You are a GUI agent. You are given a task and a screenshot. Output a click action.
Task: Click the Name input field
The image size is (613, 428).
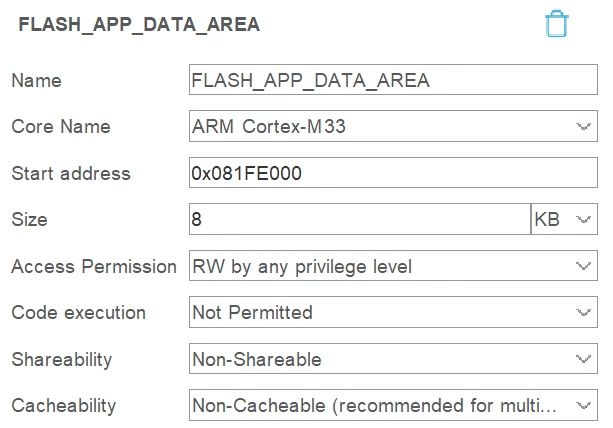click(x=393, y=80)
